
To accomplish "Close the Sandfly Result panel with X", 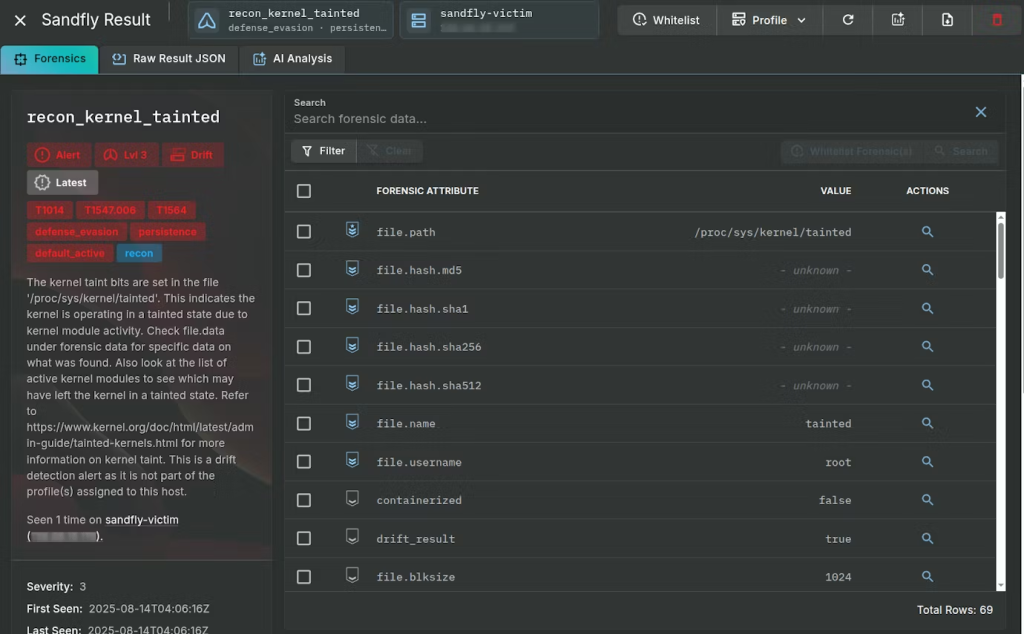I will click(x=20, y=20).
